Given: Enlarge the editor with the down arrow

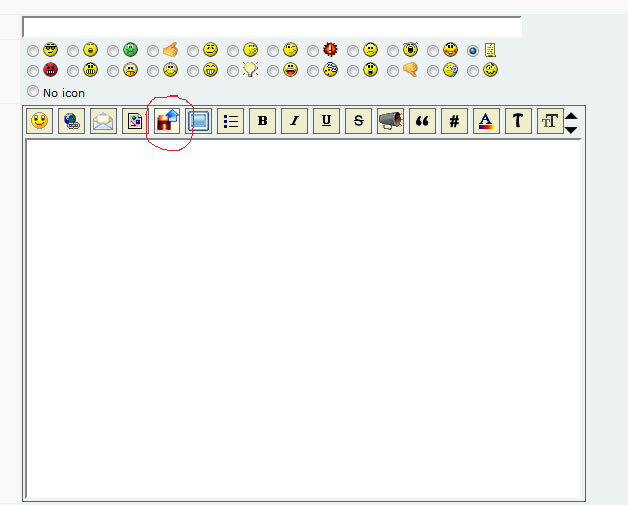Looking at the screenshot, I should click(571, 130).
